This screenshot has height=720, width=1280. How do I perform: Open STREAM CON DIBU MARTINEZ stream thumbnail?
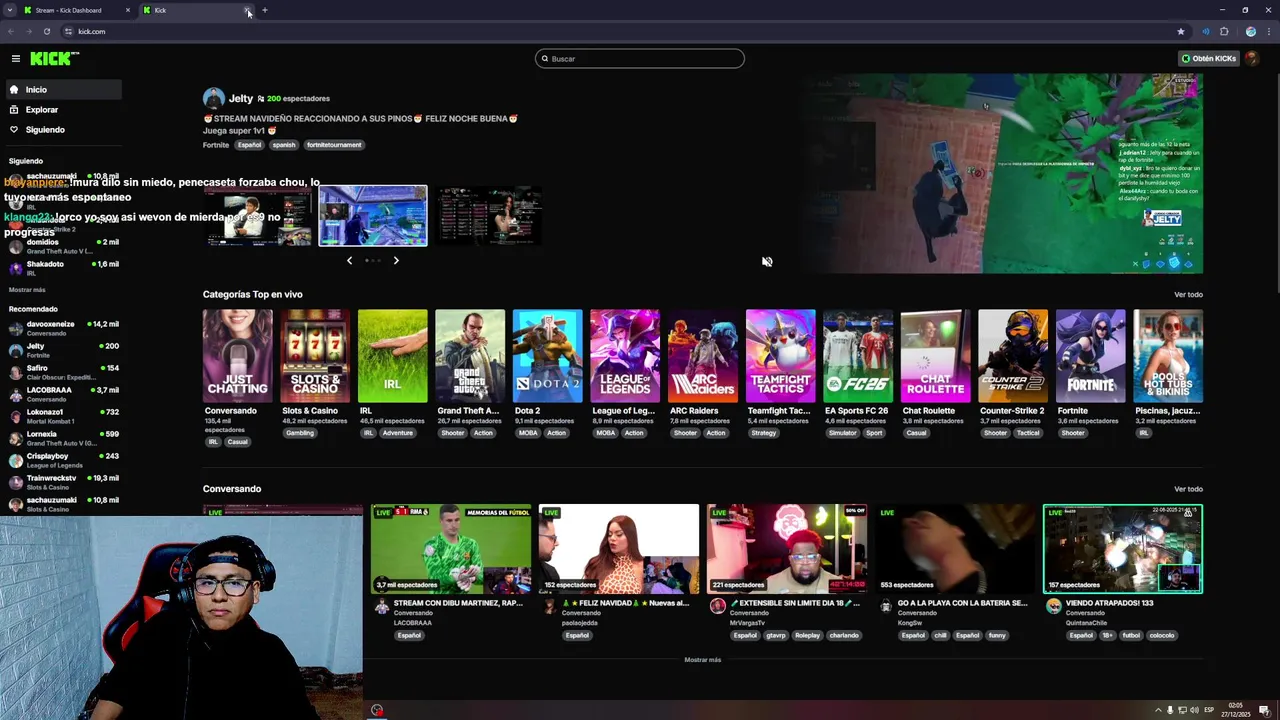[x=451, y=549]
